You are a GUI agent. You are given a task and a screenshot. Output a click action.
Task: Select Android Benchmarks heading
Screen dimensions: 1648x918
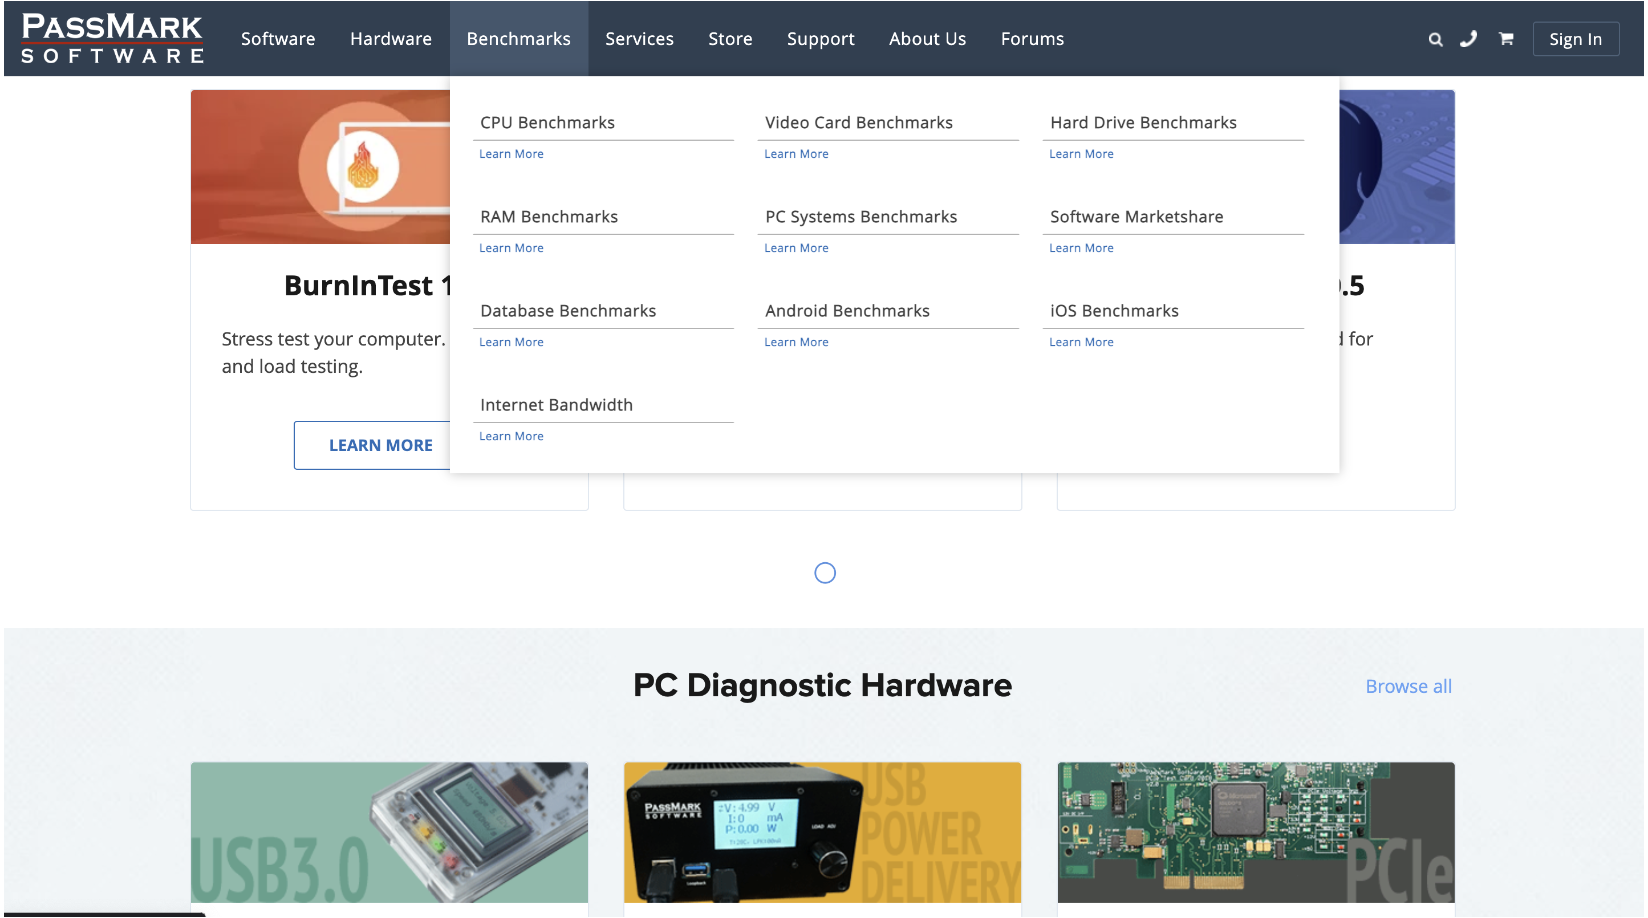point(847,311)
